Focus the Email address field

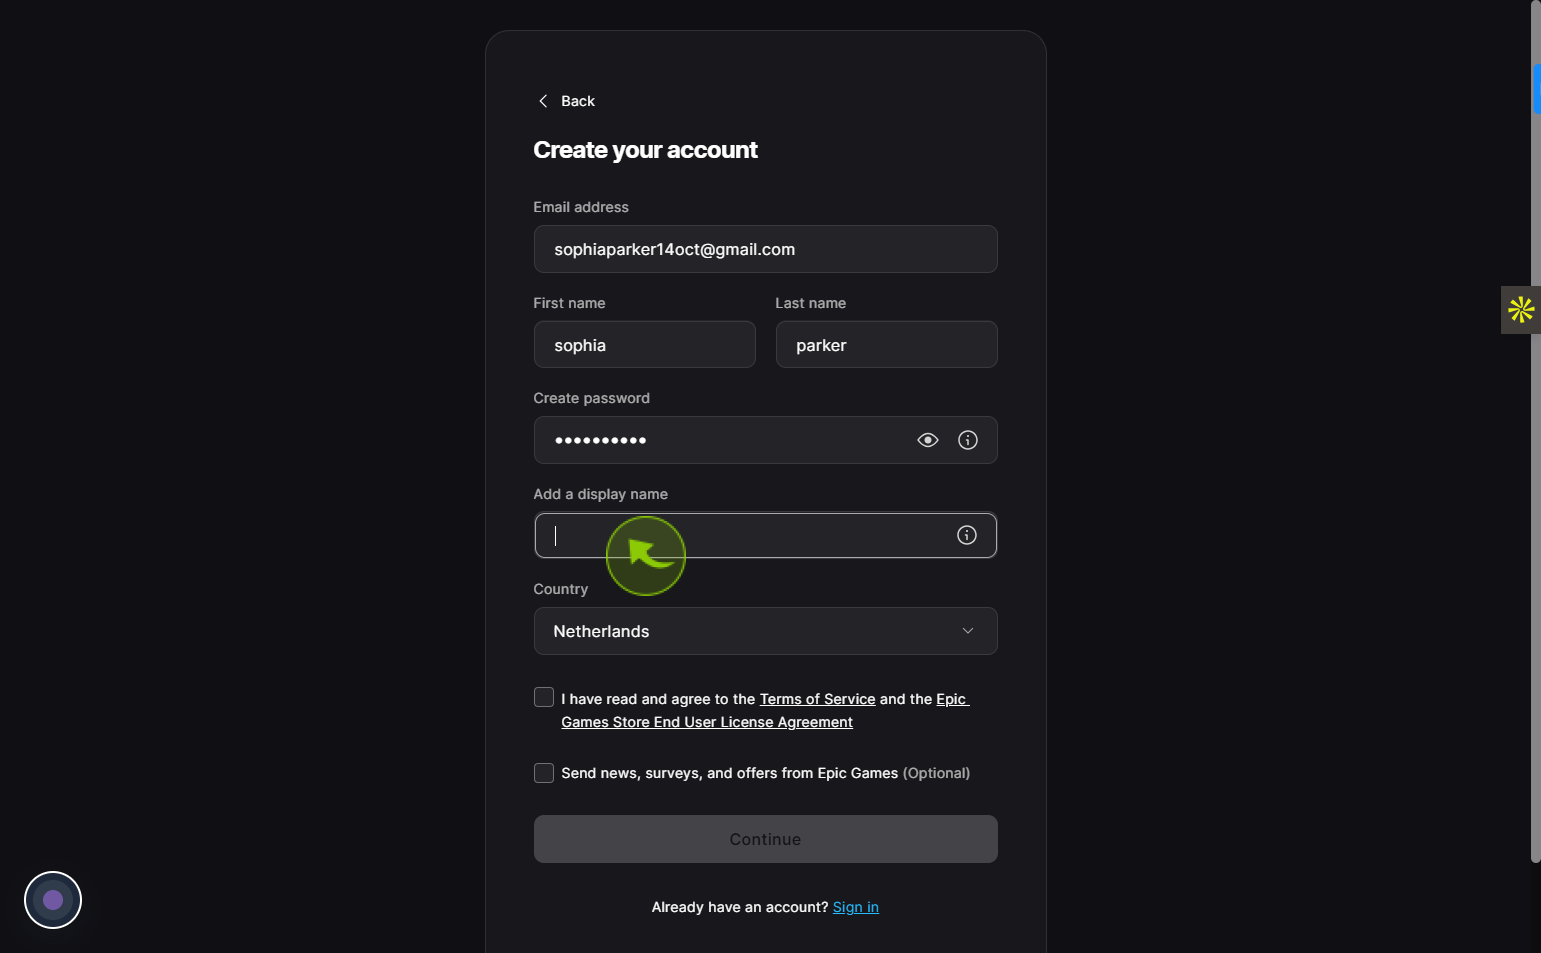(x=765, y=249)
